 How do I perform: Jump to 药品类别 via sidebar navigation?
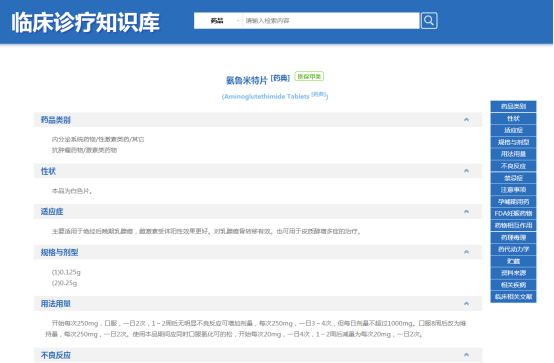coord(513,106)
